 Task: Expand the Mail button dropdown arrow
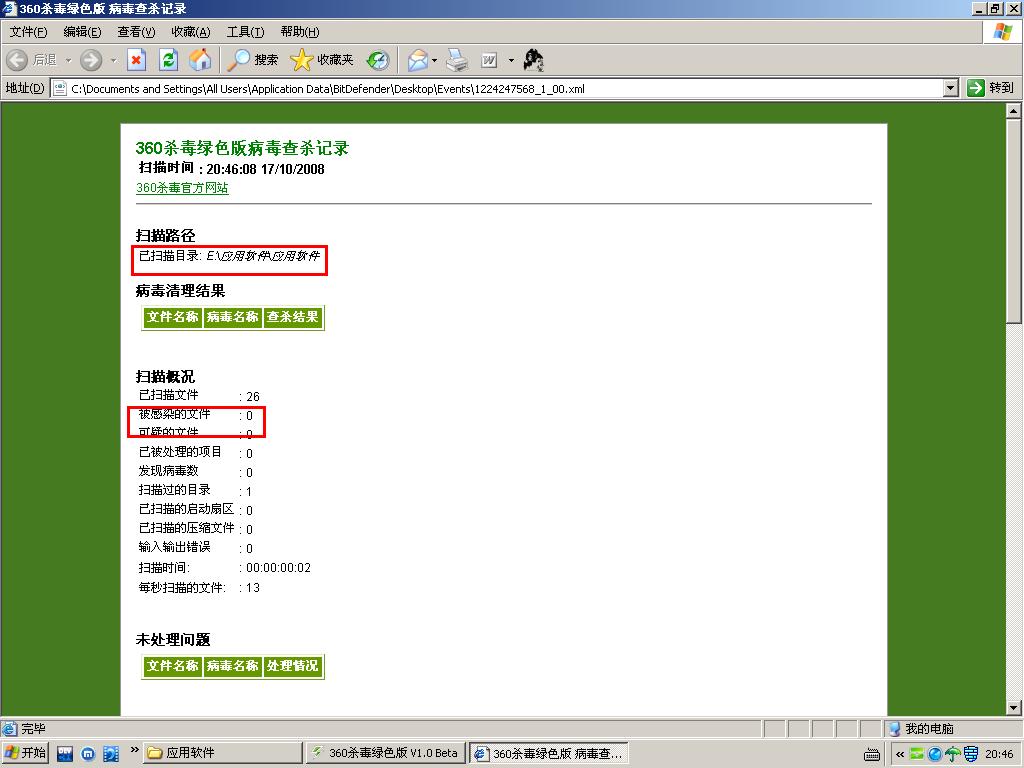pos(435,60)
